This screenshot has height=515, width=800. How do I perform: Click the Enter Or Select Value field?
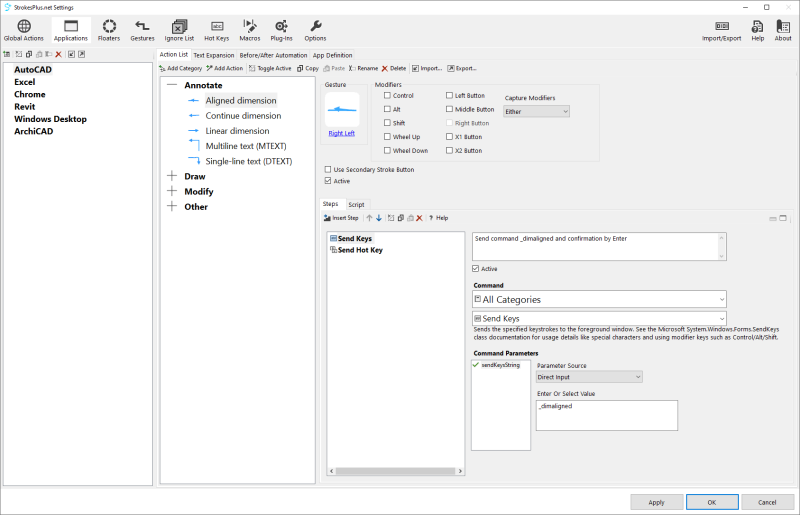(606, 415)
